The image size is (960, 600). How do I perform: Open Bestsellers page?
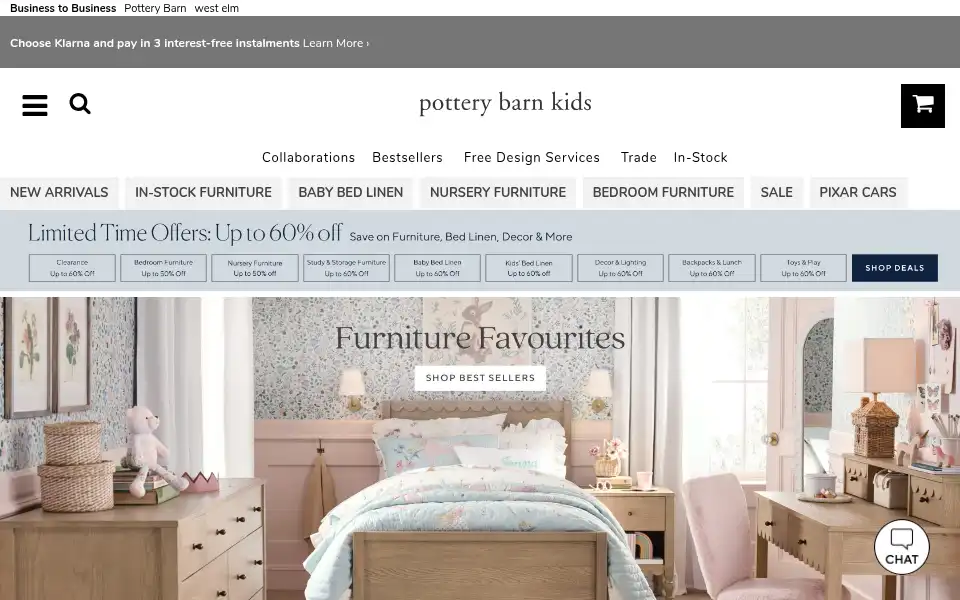(x=407, y=157)
